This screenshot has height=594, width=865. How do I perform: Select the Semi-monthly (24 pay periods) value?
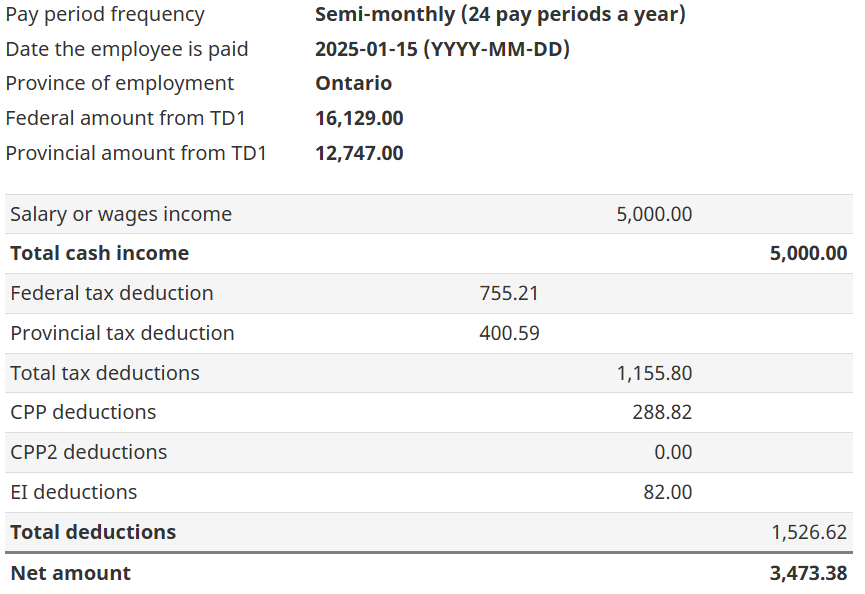(500, 15)
